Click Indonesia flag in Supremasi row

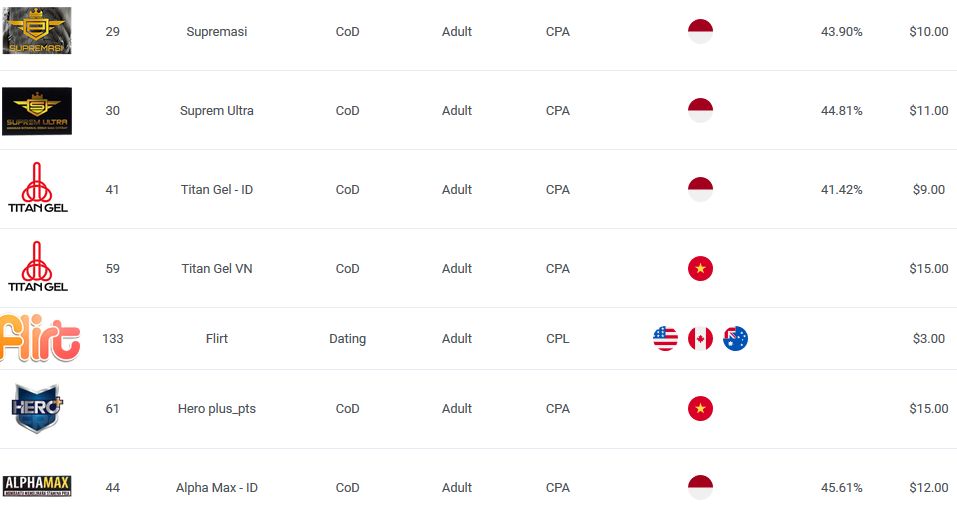(x=700, y=31)
